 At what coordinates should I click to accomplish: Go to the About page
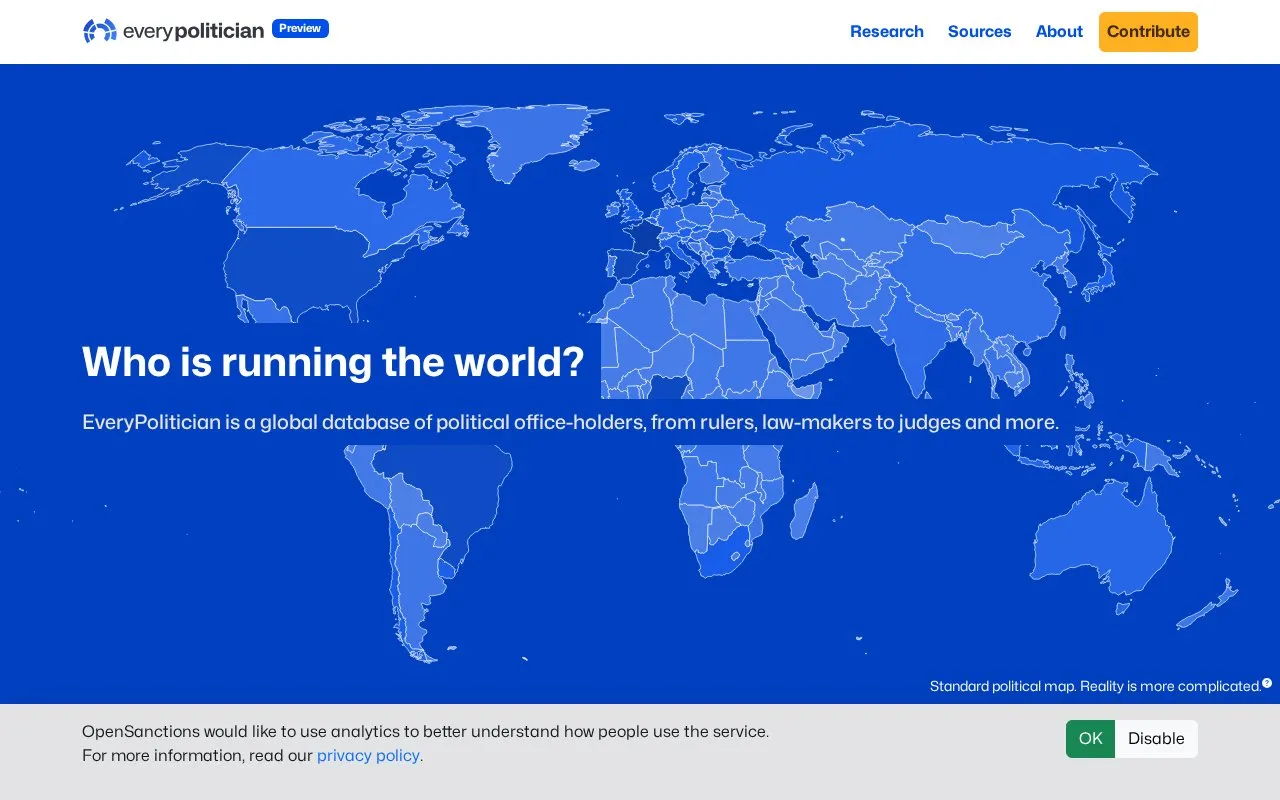(x=1059, y=31)
